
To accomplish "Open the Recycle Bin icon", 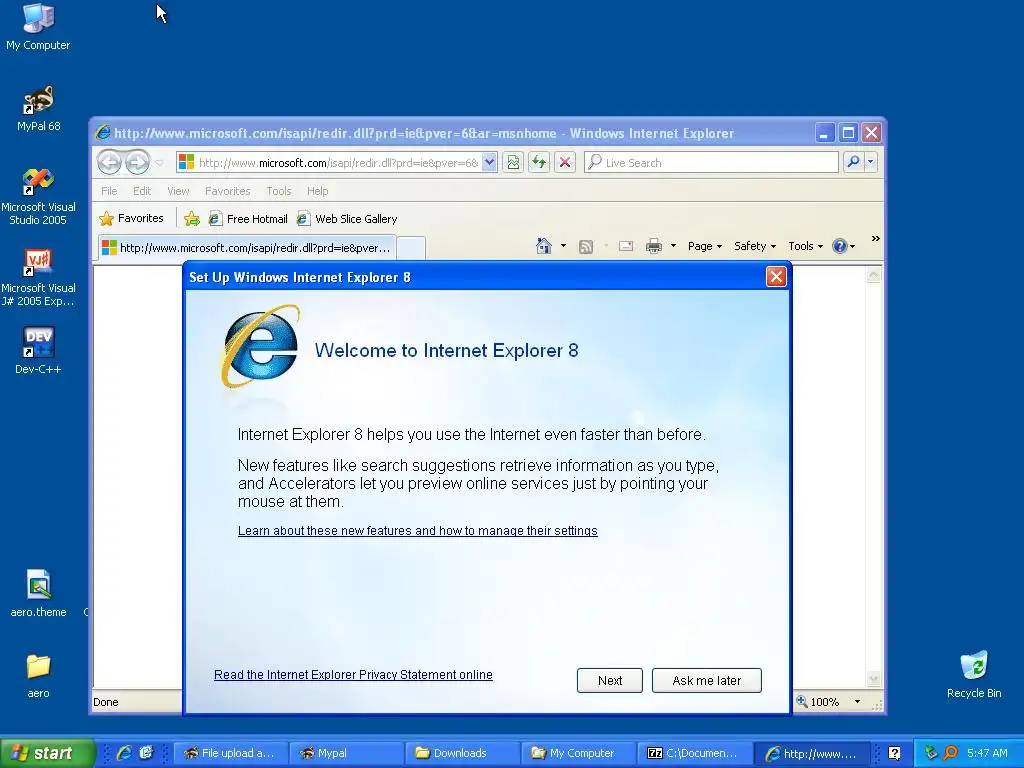I will tap(974, 675).
